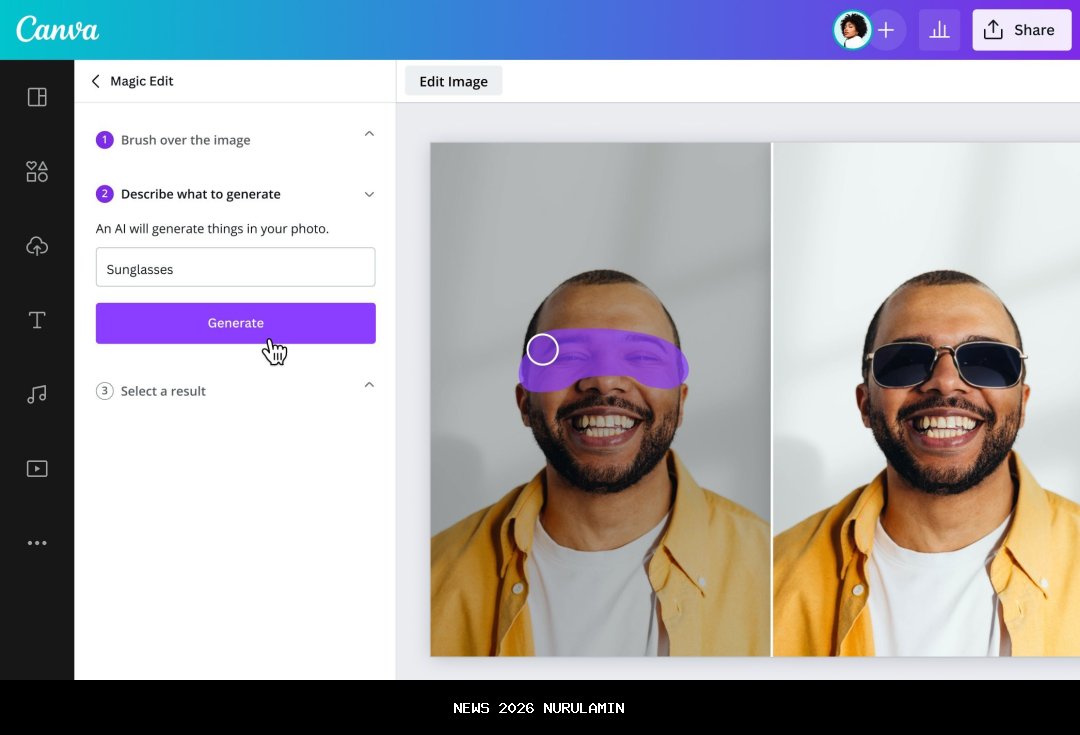Expand the Select a result section
Viewport: 1080px width, 735px height.
370,384
